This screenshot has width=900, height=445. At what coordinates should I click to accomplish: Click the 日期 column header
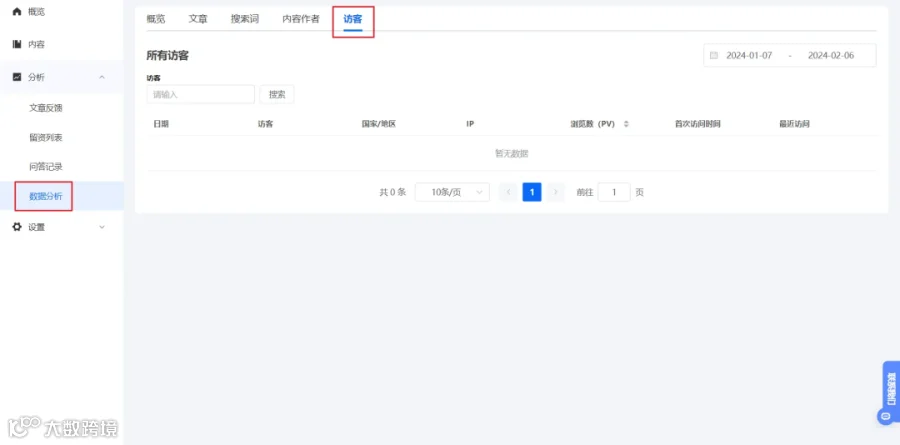161,124
